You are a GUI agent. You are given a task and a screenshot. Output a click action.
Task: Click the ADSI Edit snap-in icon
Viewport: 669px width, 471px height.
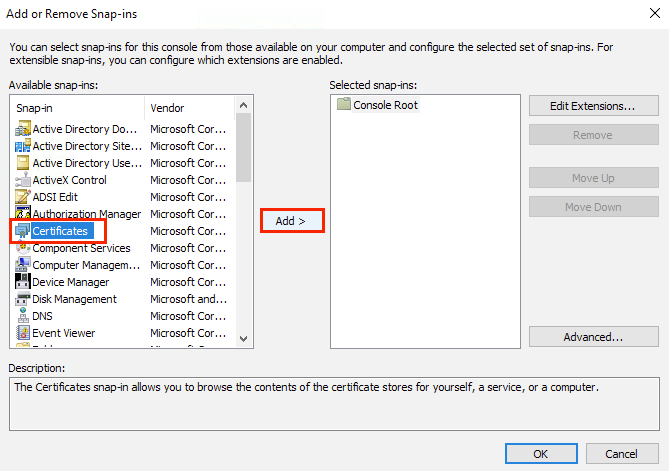point(23,197)
